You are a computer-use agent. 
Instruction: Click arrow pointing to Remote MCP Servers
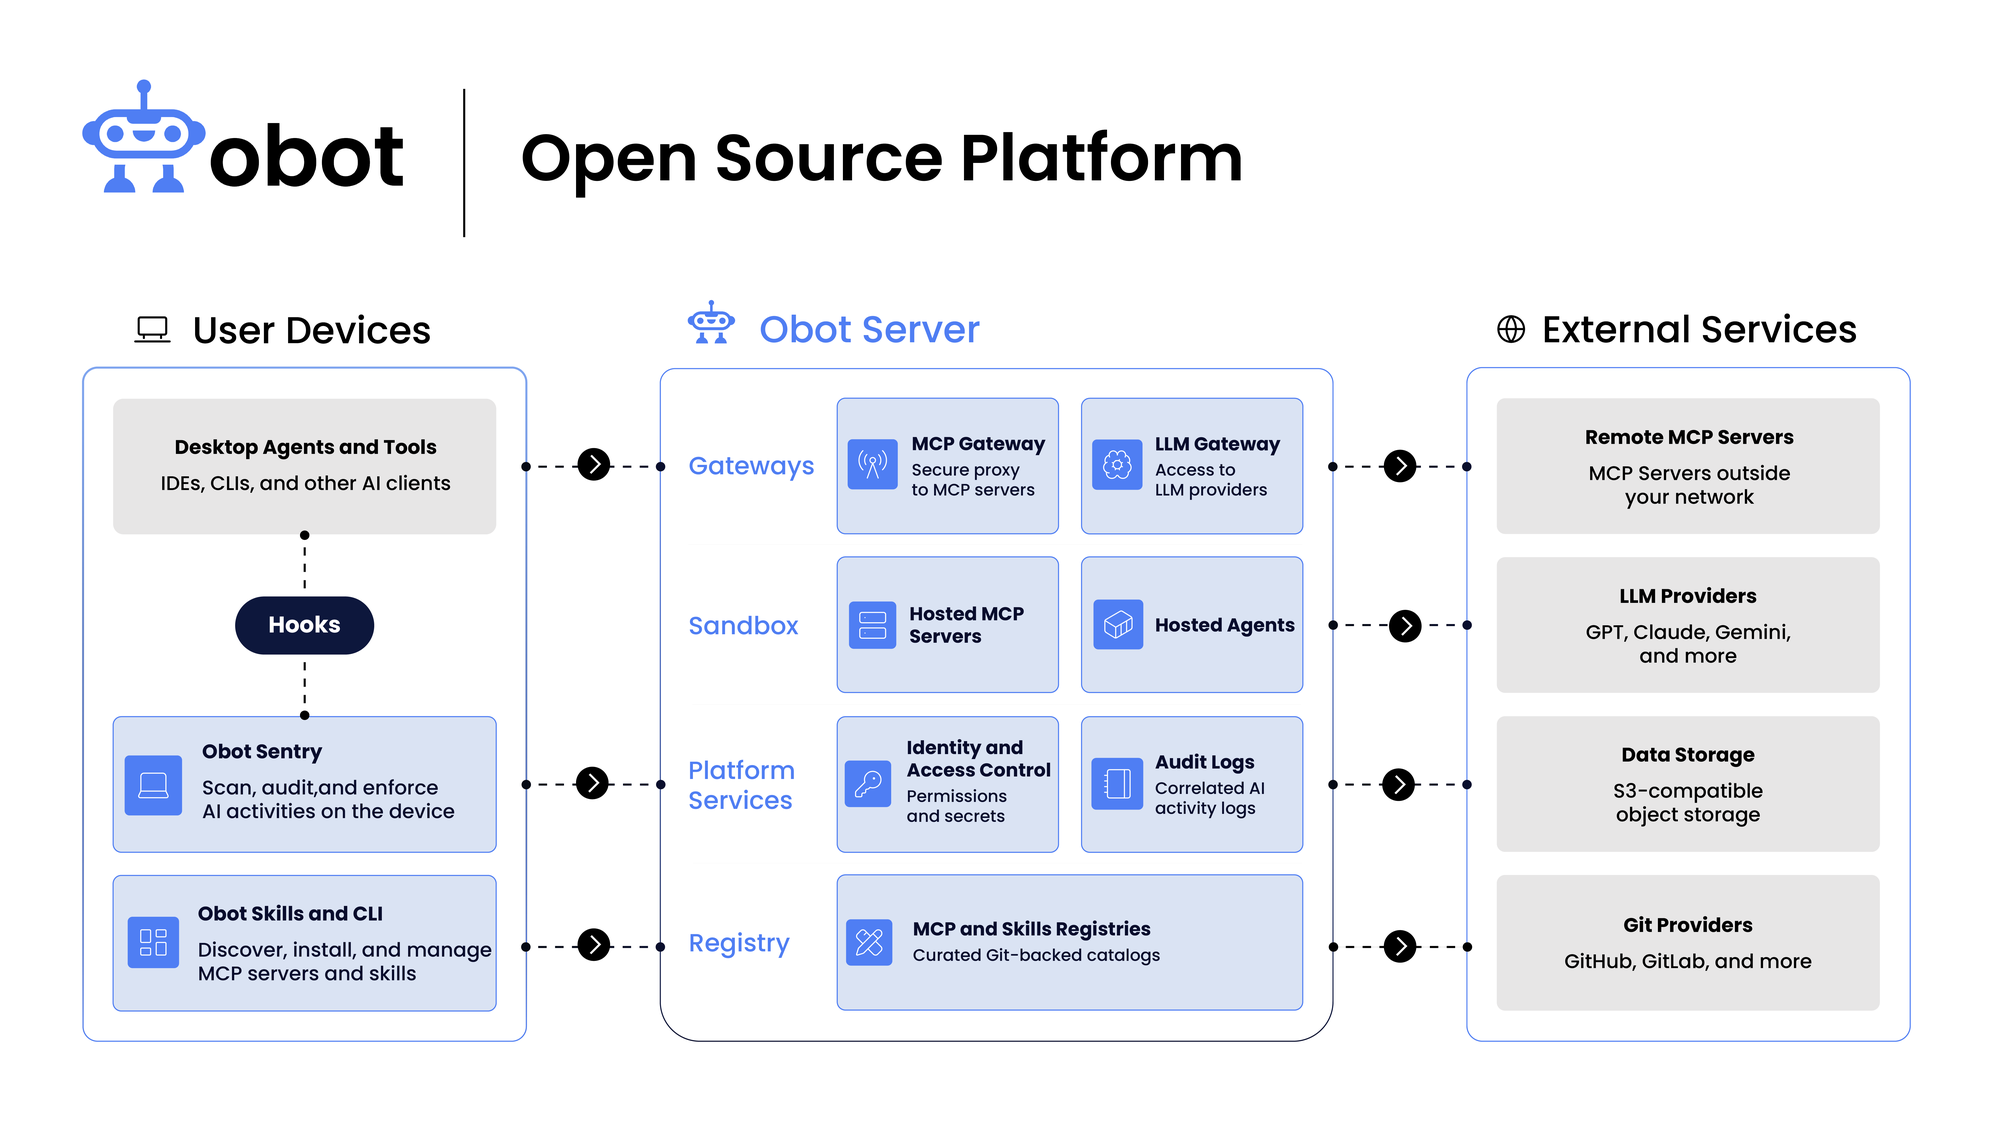(x=1400, y=466)
